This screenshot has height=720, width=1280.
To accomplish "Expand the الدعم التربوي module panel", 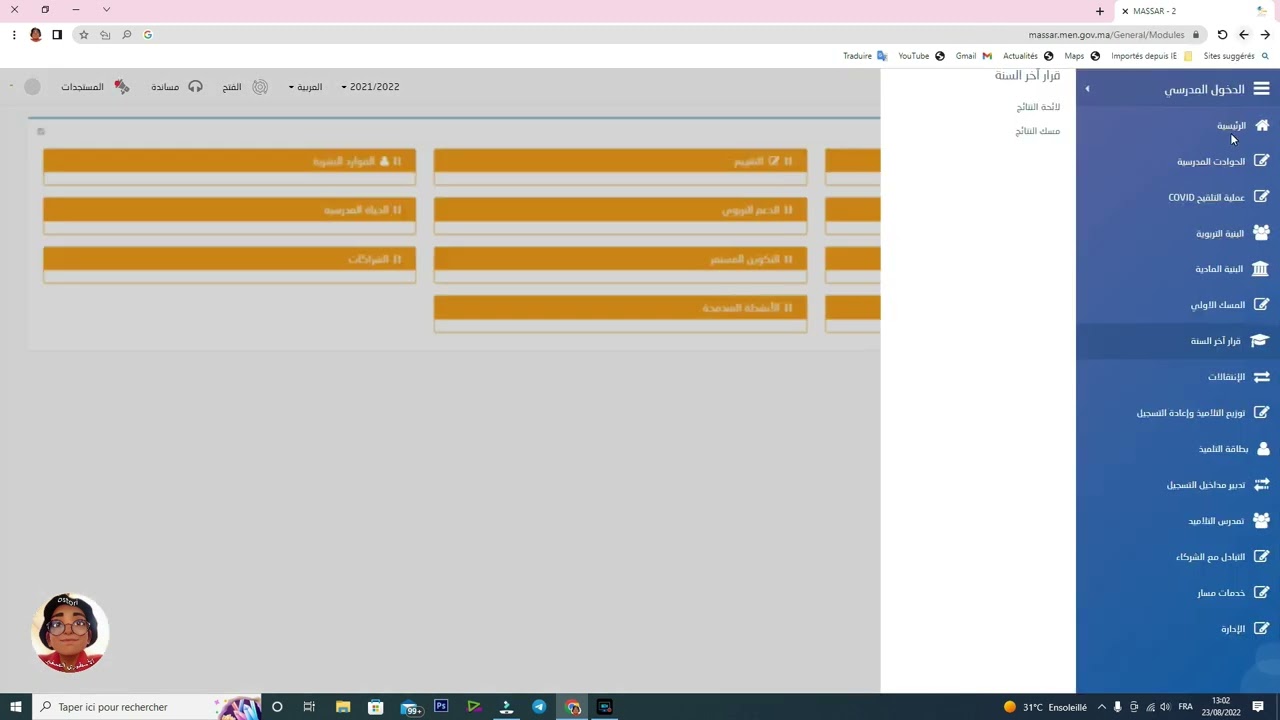I will coord(620,210).
